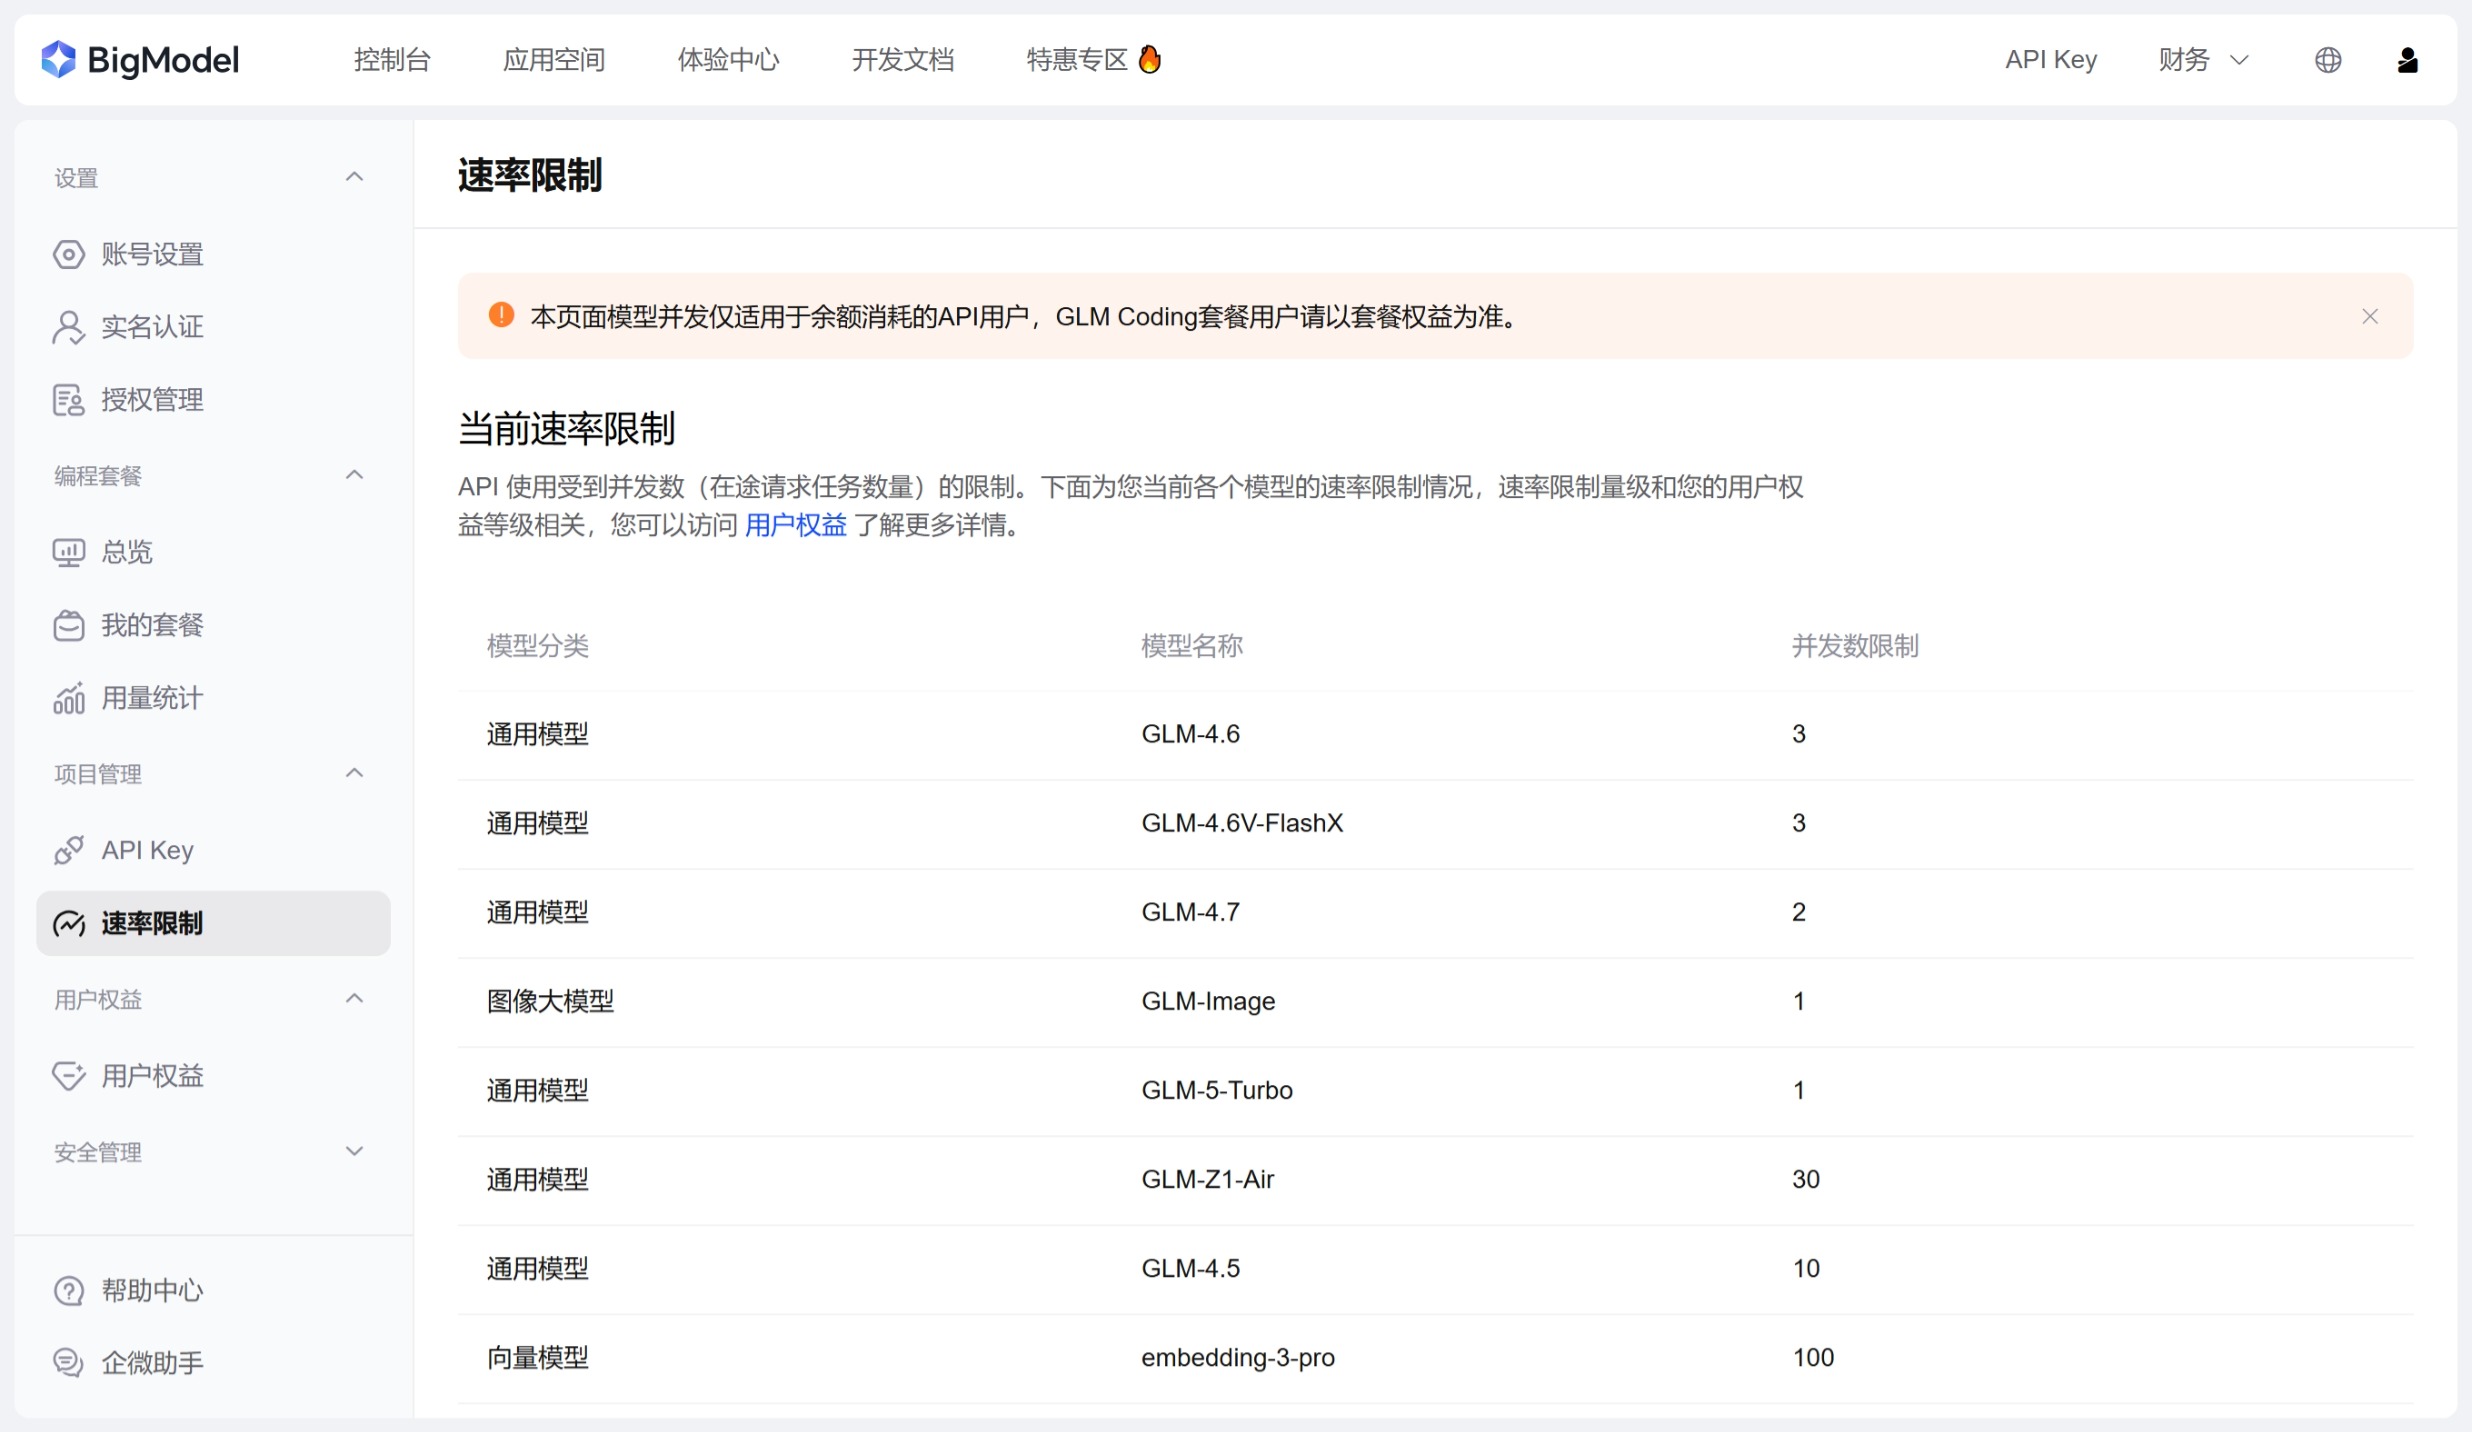Open the user avatar menu
Image resolution: width=2472 pixels, height=1432 pixels.
click(x=2408, y=60)
